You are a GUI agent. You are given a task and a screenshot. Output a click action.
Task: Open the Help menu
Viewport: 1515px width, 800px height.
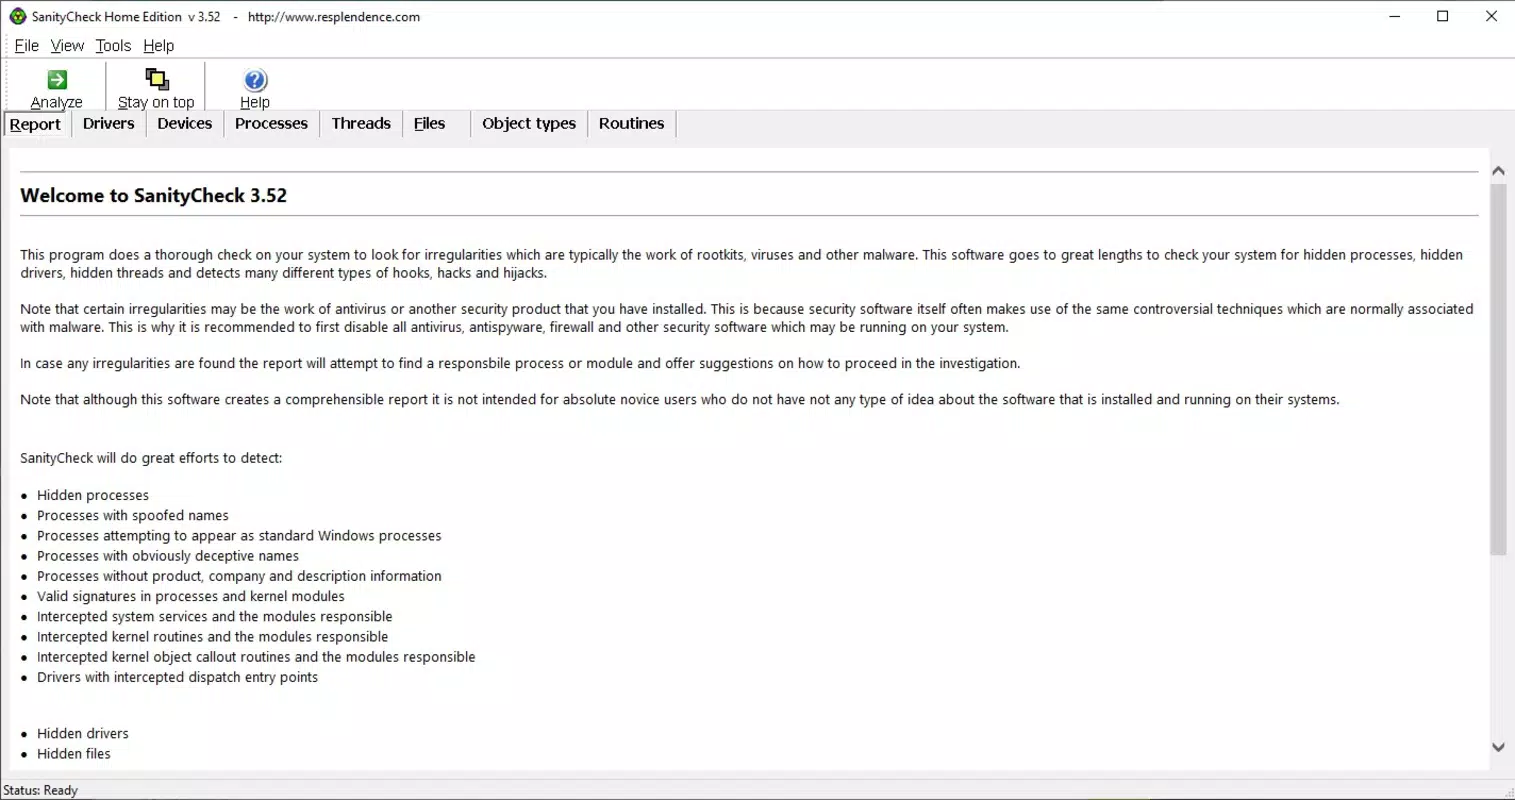coord(158,46)
